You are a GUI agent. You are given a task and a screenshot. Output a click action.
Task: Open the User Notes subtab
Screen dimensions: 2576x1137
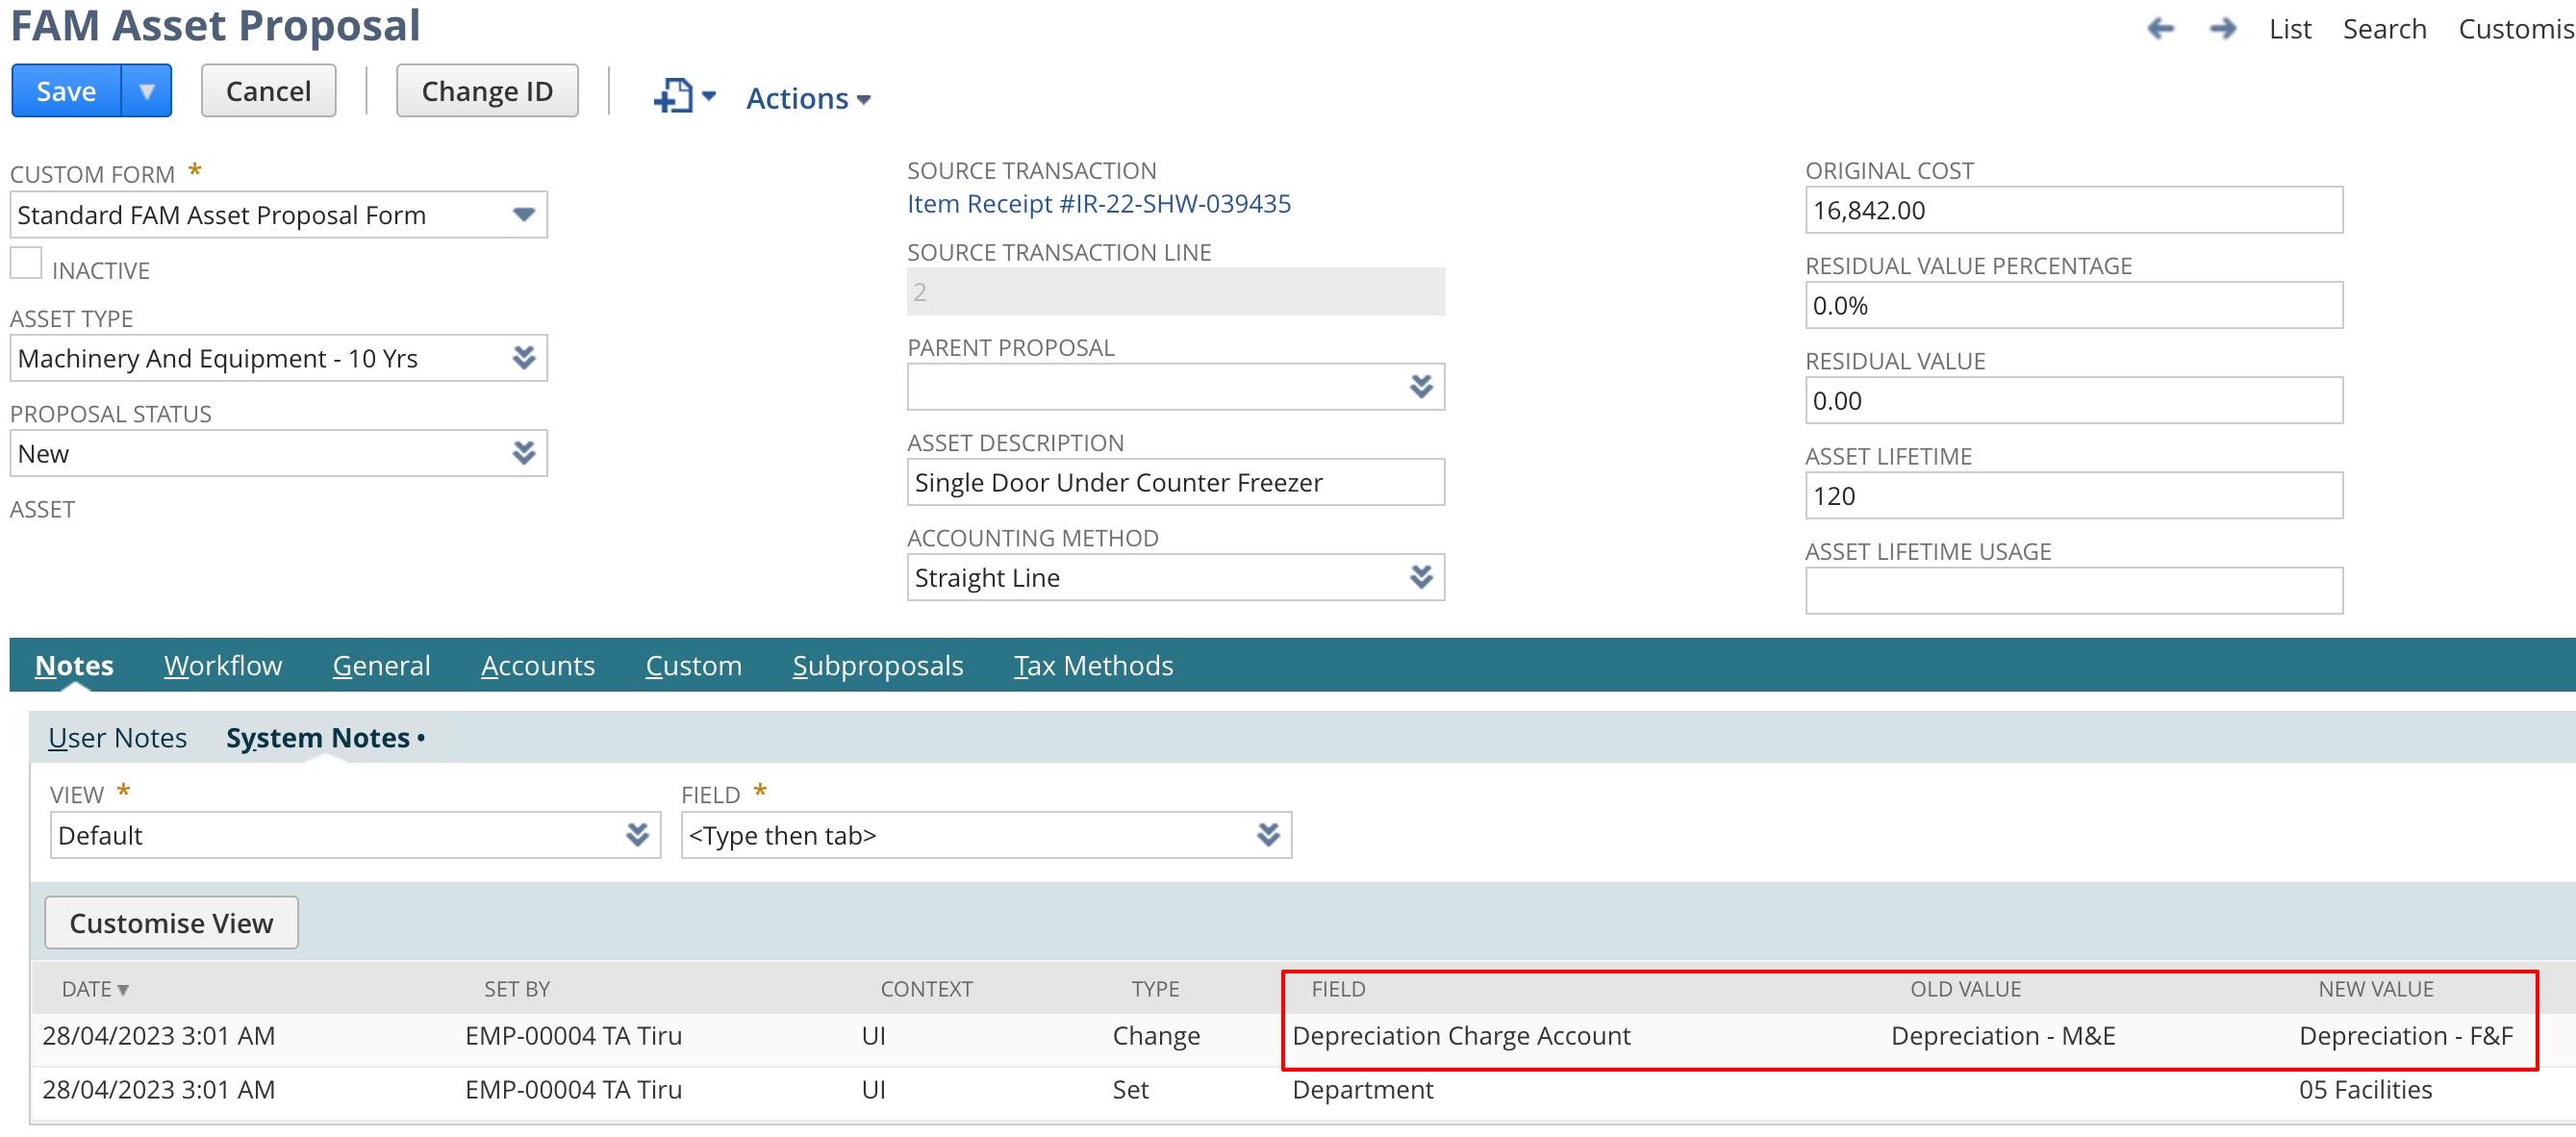pyautogui.click(x=117, y=738)
